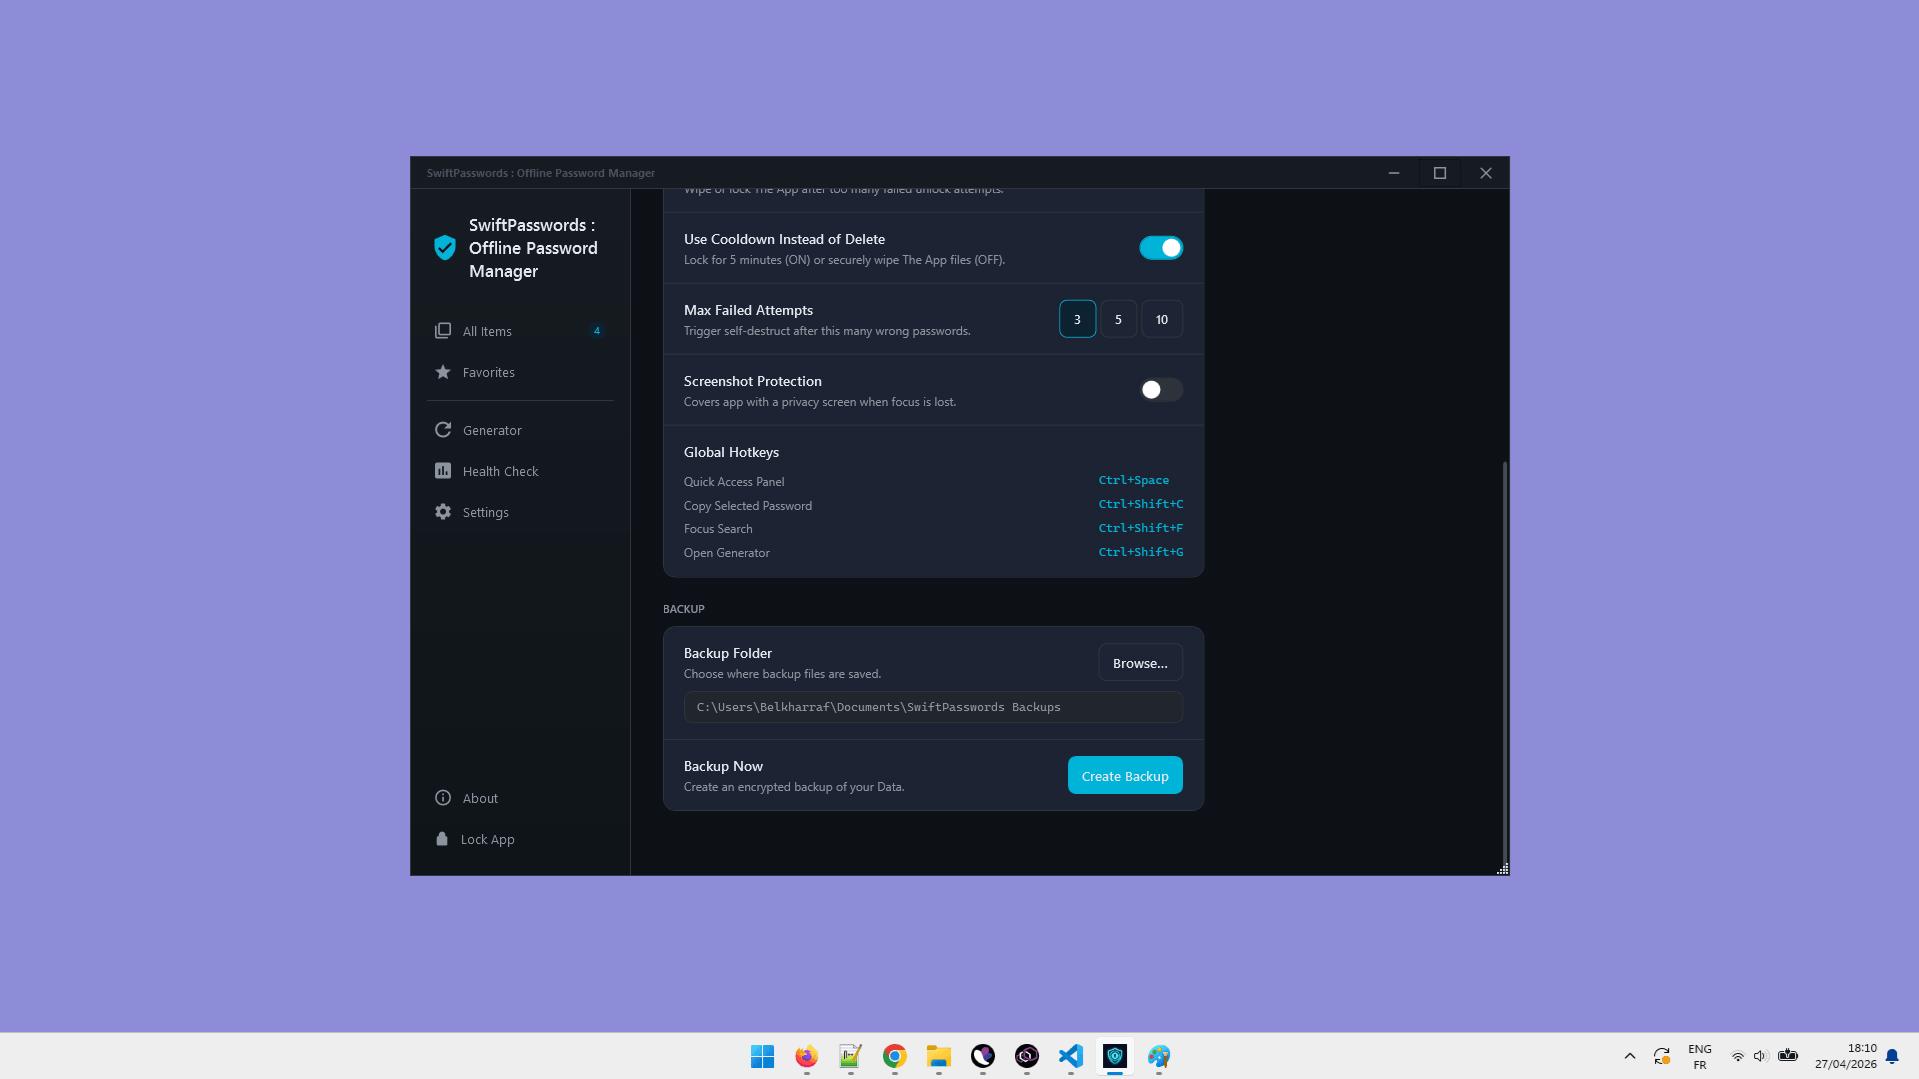The image size is (1919, 1079).
Task: Click the Focus Search label
Action: point(718,529)
